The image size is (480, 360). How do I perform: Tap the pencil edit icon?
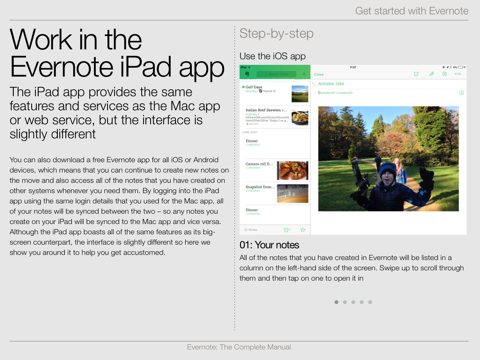click(x=431, y=74)
